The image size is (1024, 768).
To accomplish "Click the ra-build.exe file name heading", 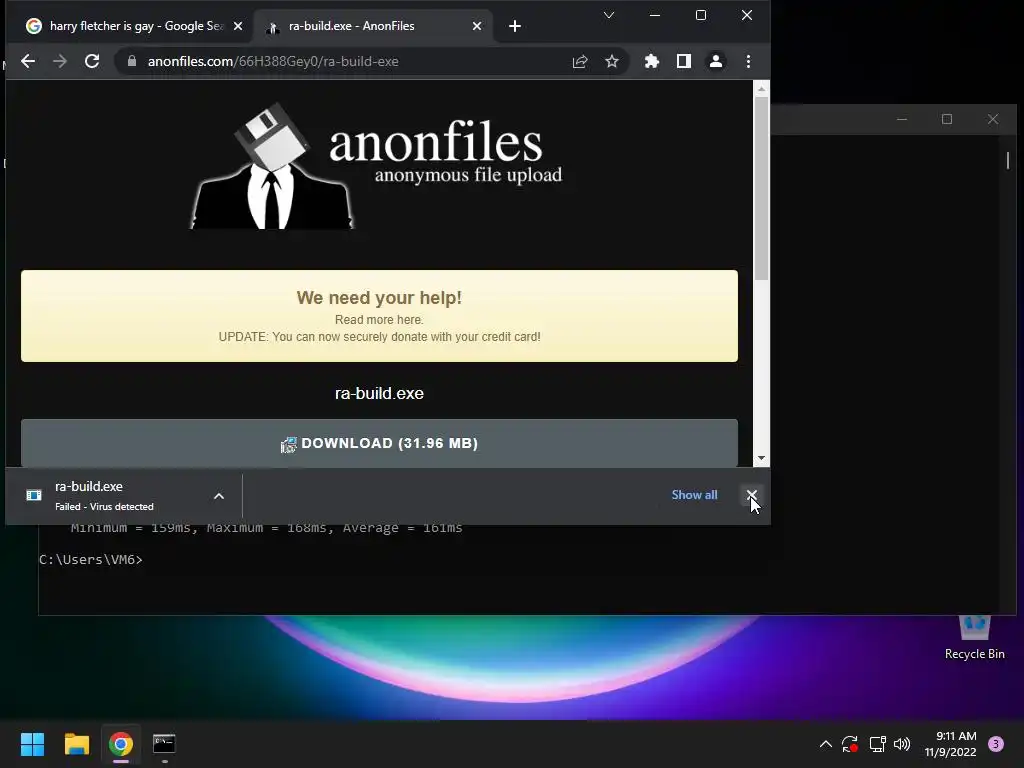I will pos(379,393).
